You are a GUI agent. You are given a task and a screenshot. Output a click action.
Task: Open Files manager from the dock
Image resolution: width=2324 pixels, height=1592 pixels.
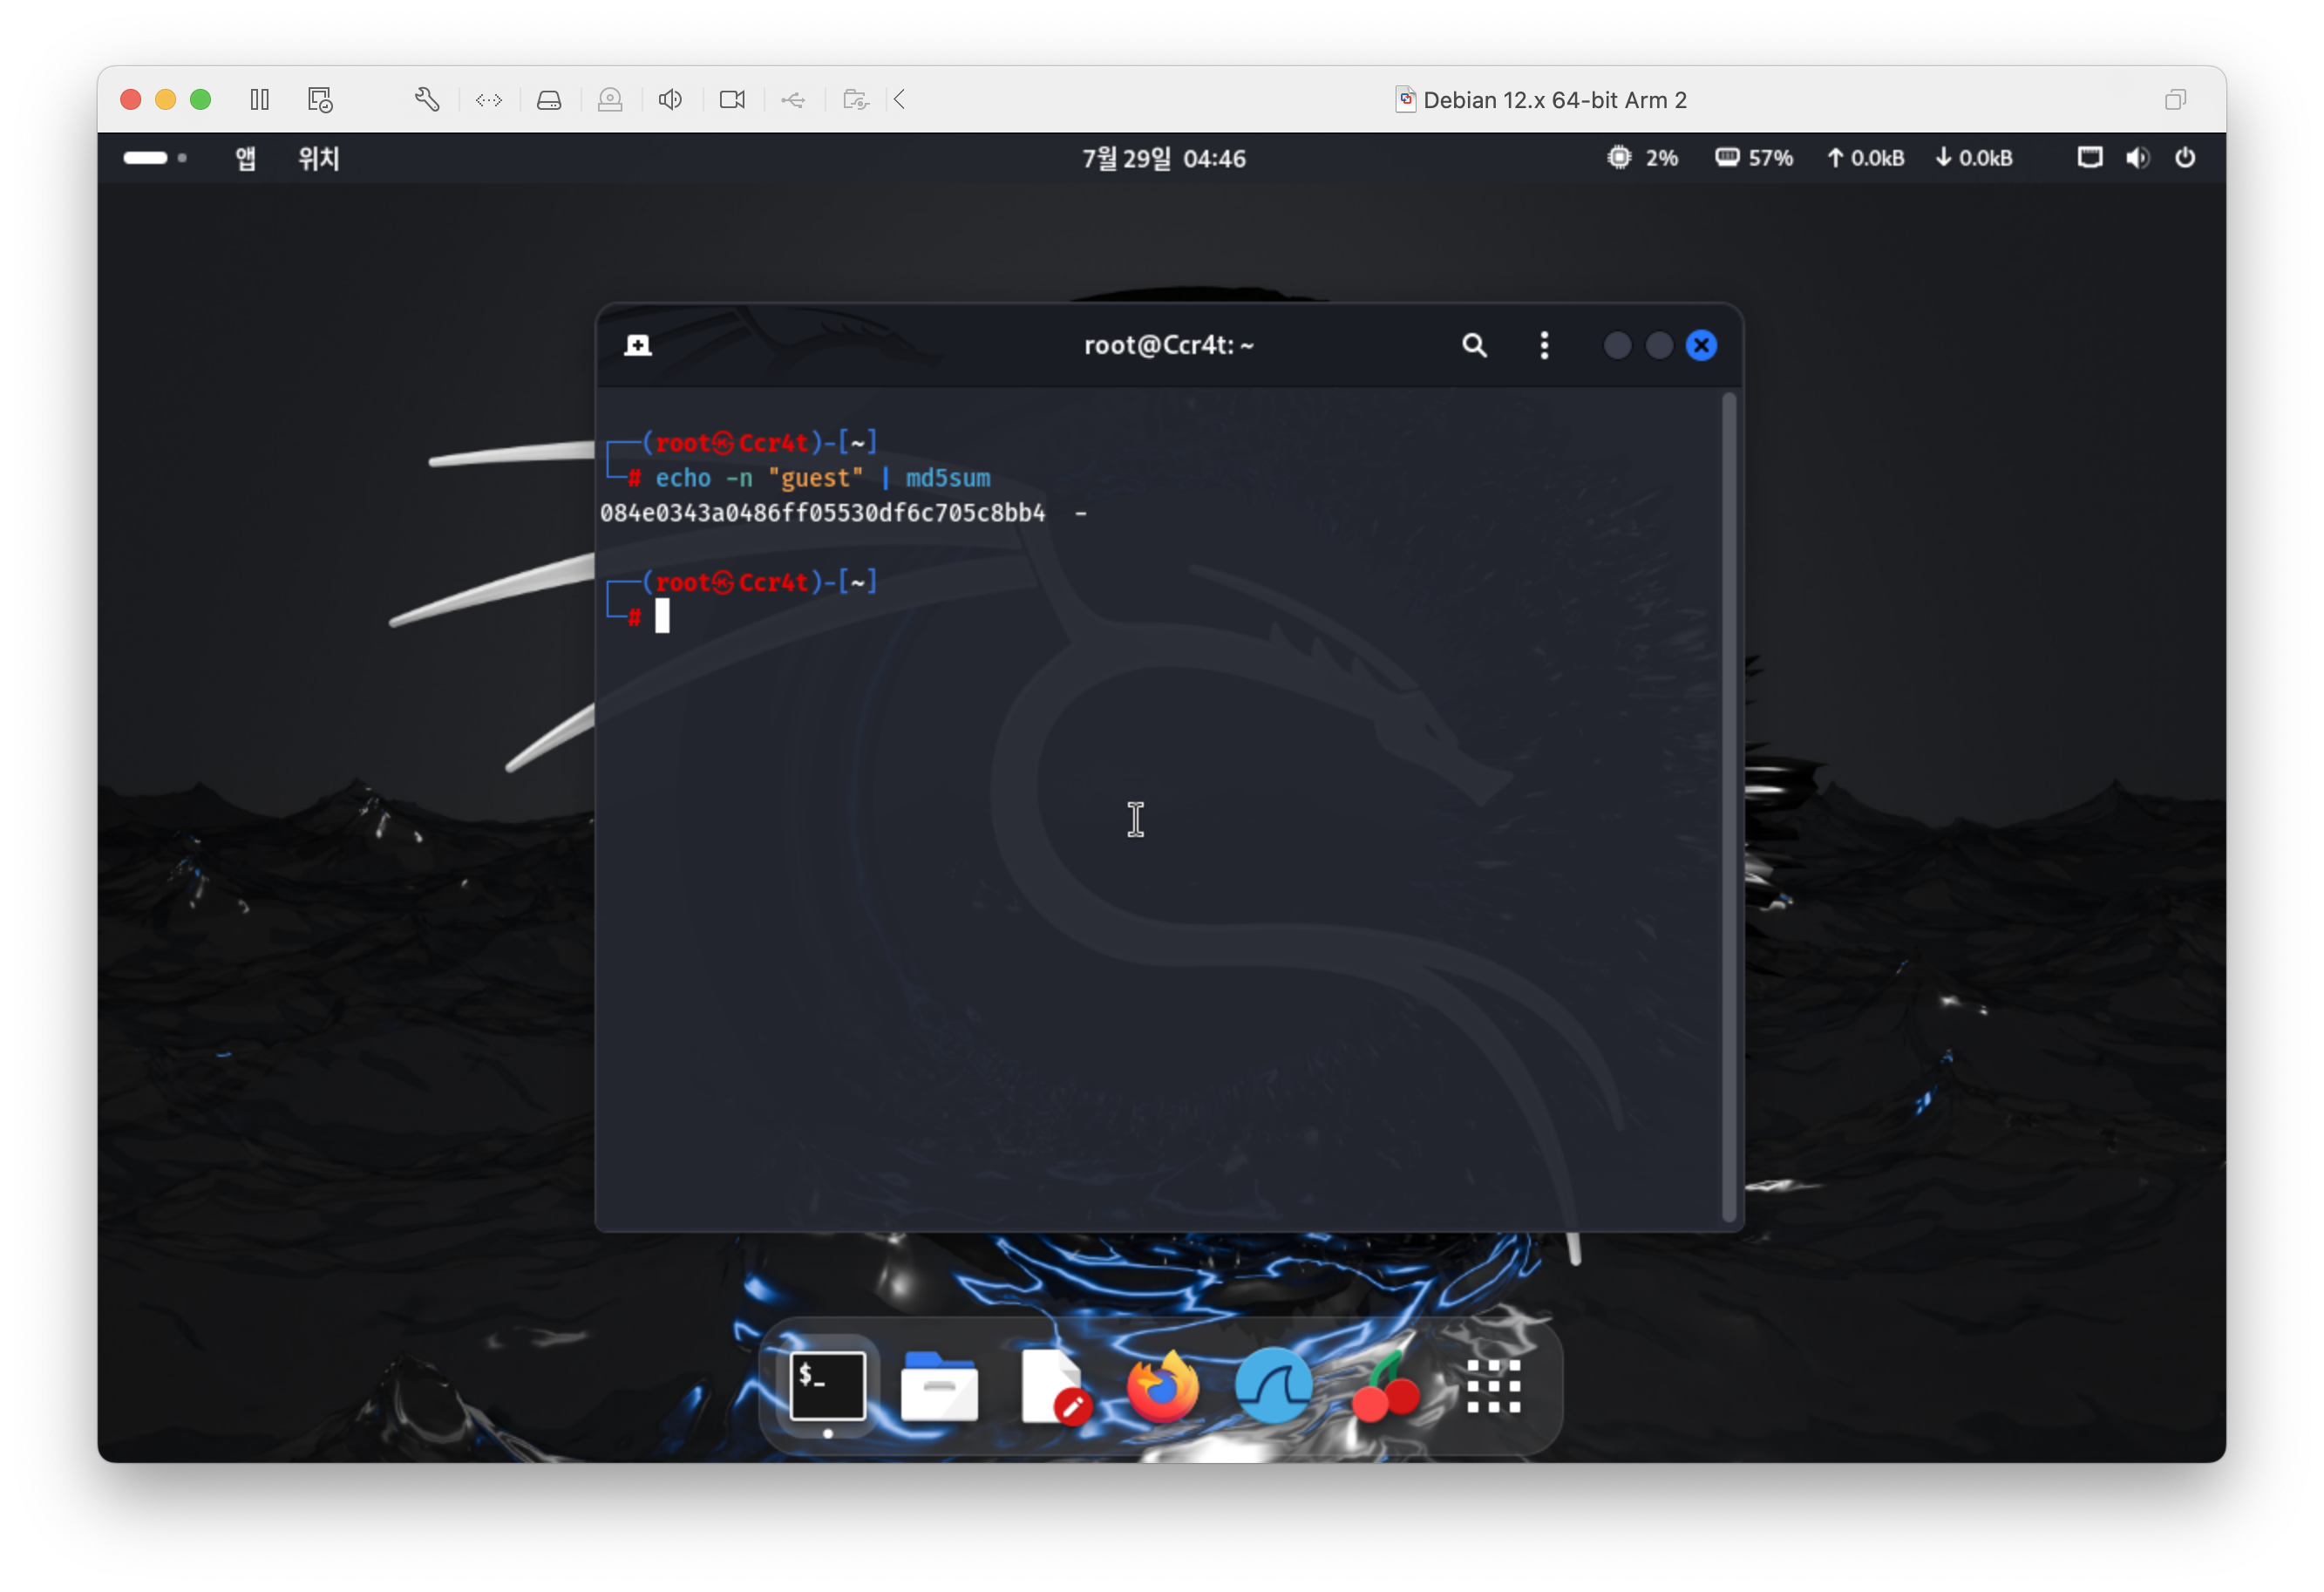(938, 1387)
